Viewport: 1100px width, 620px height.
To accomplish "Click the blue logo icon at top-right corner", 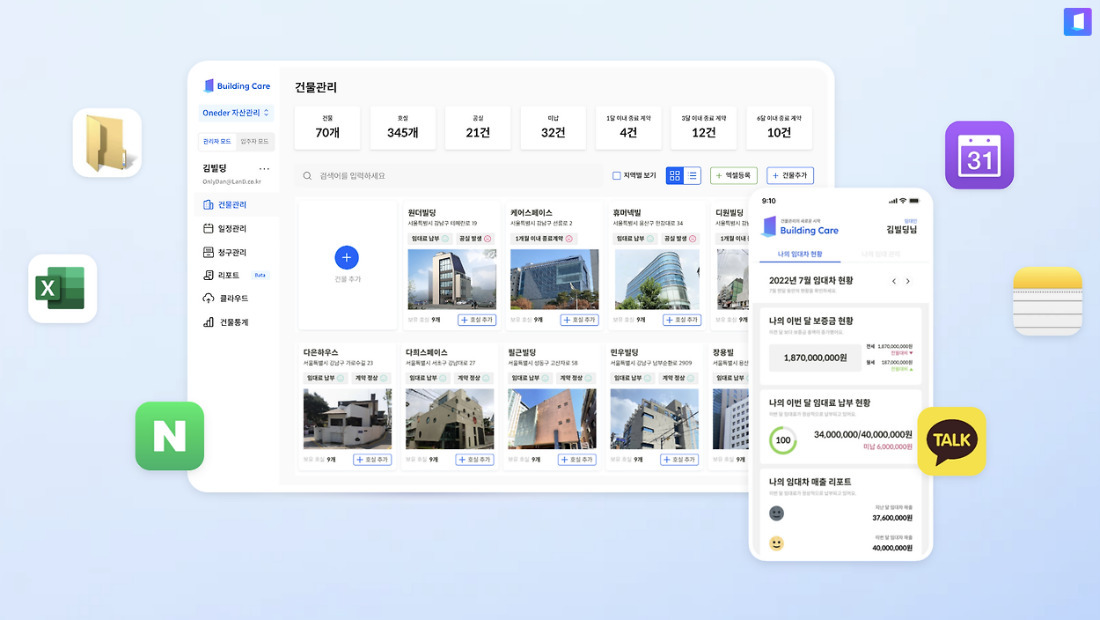I will [1078, 21].
